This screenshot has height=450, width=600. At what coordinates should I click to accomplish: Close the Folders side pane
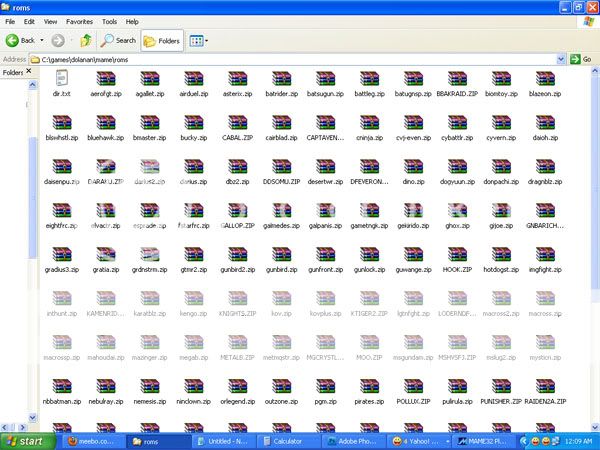coord(28,71)
